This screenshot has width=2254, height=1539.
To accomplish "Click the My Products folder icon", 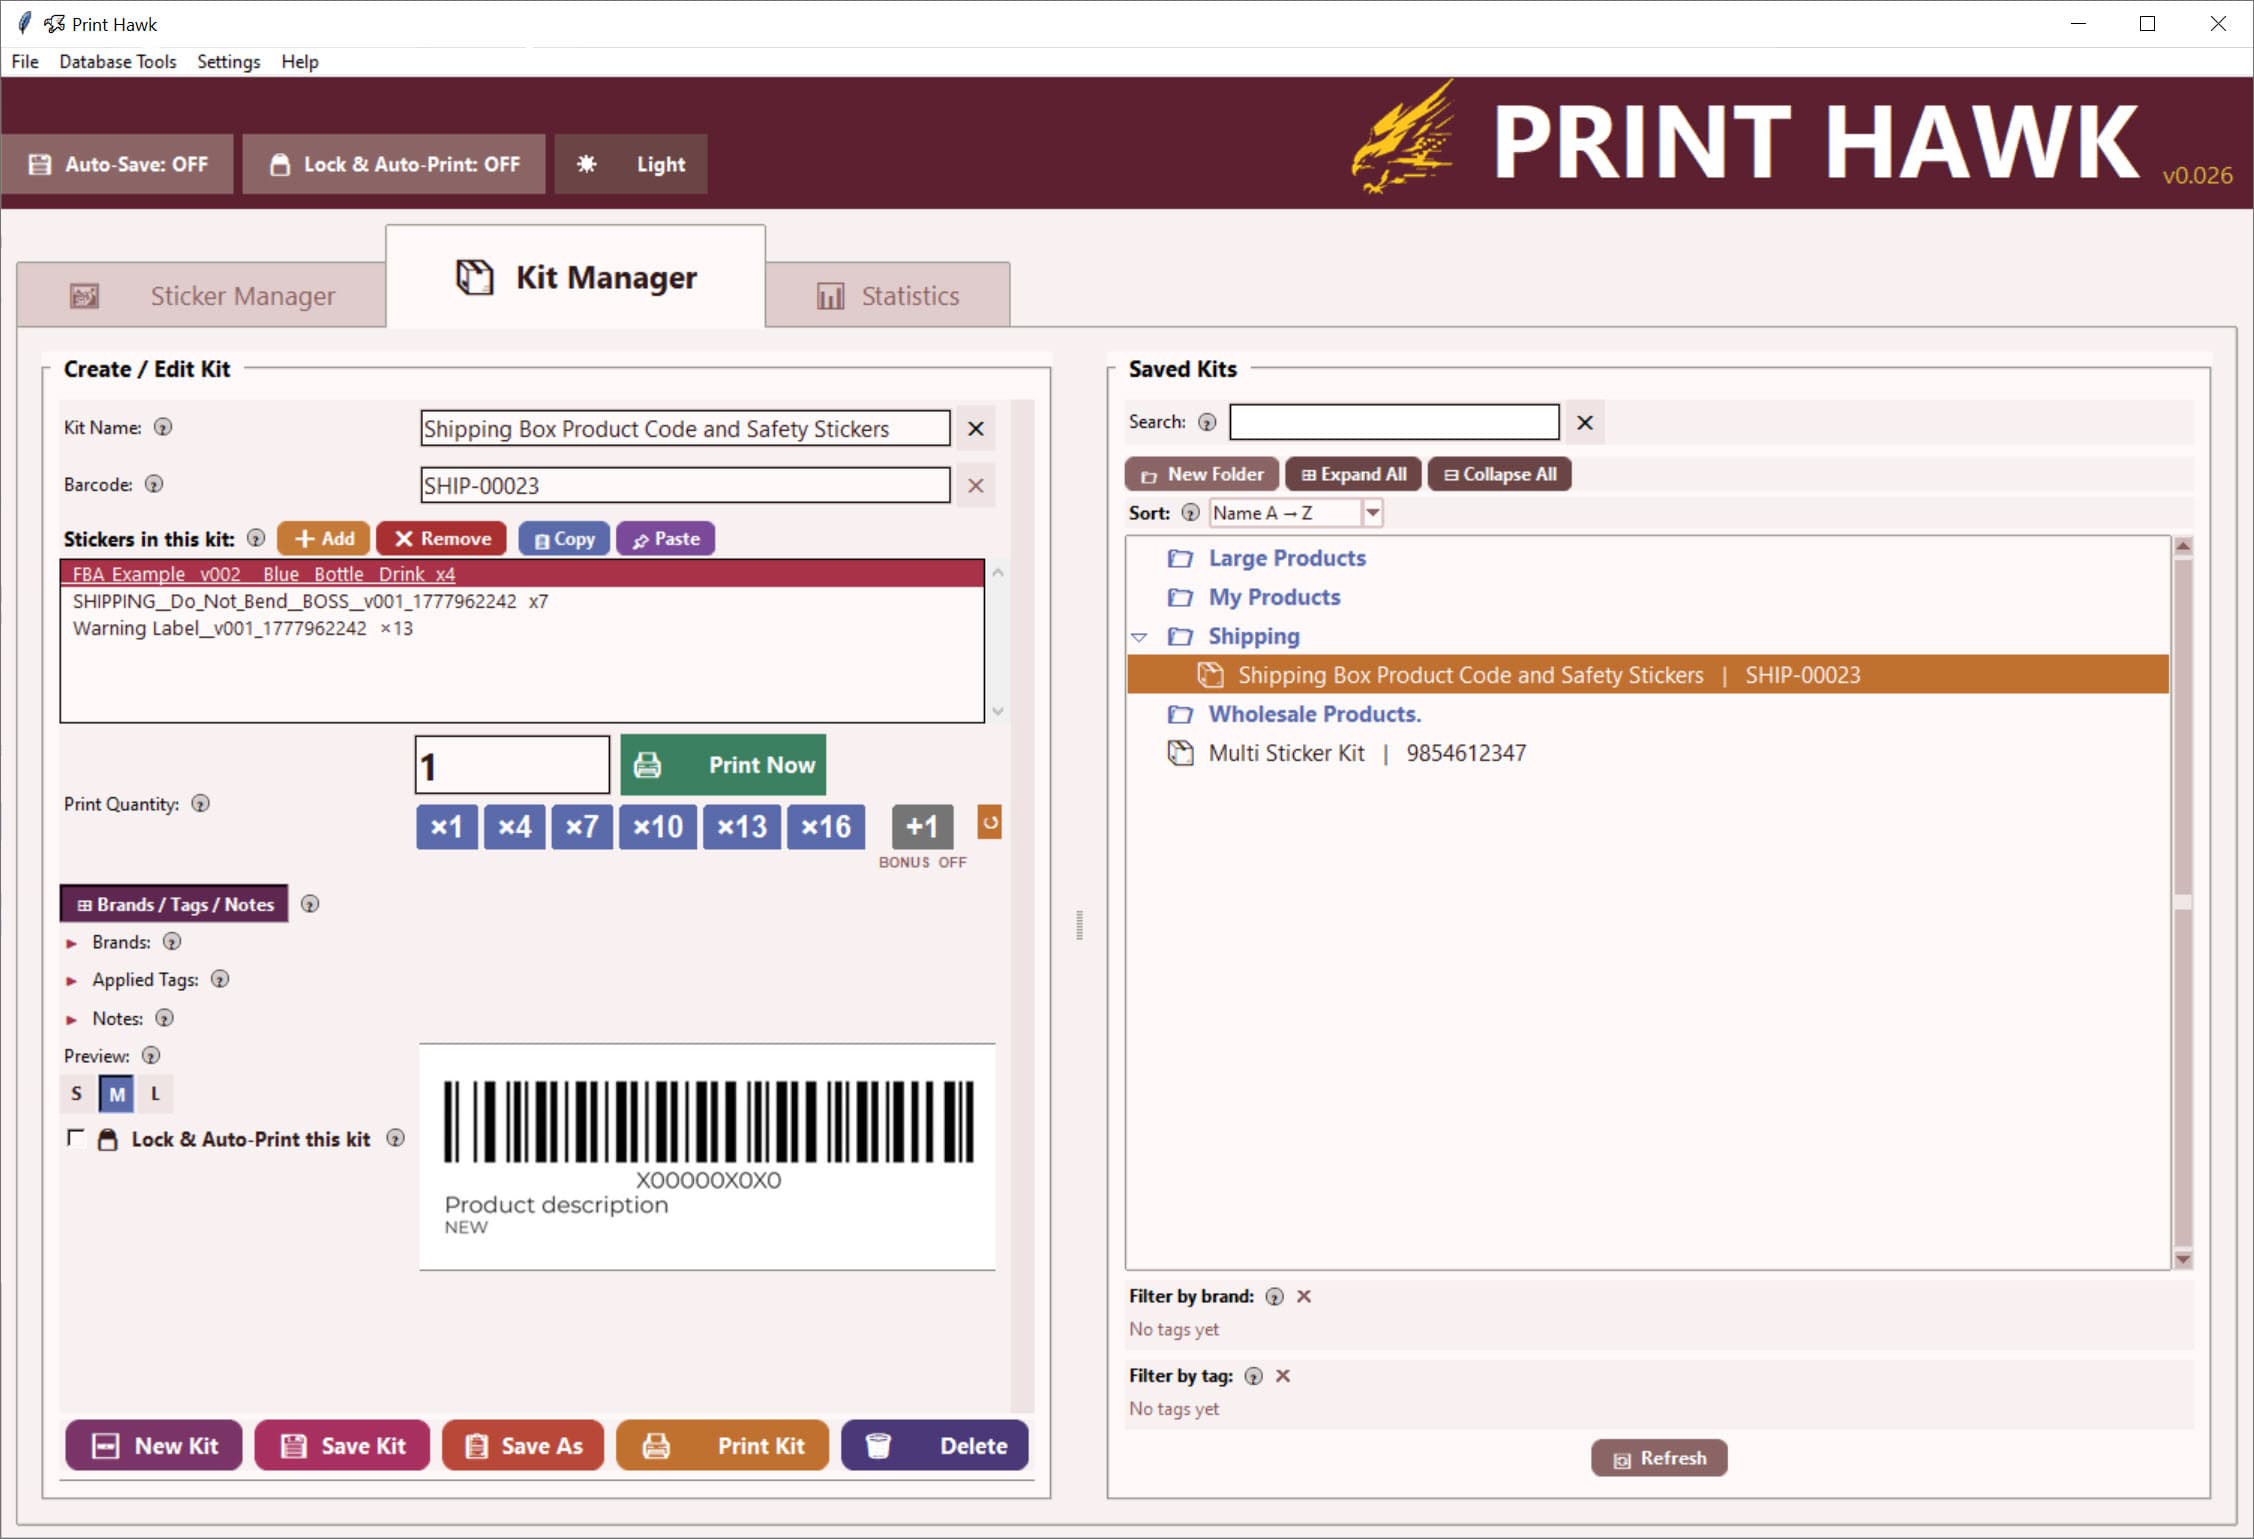I will (x=1181, y=597).
